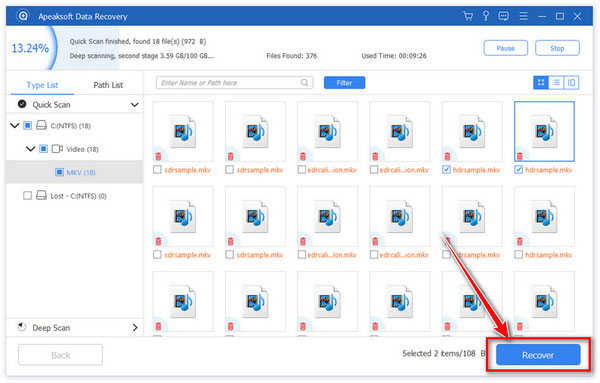The height and width of the screenshot is (383, 600).
Task: Toggle the Video (18) checkbox
Action: pos(43,149)
